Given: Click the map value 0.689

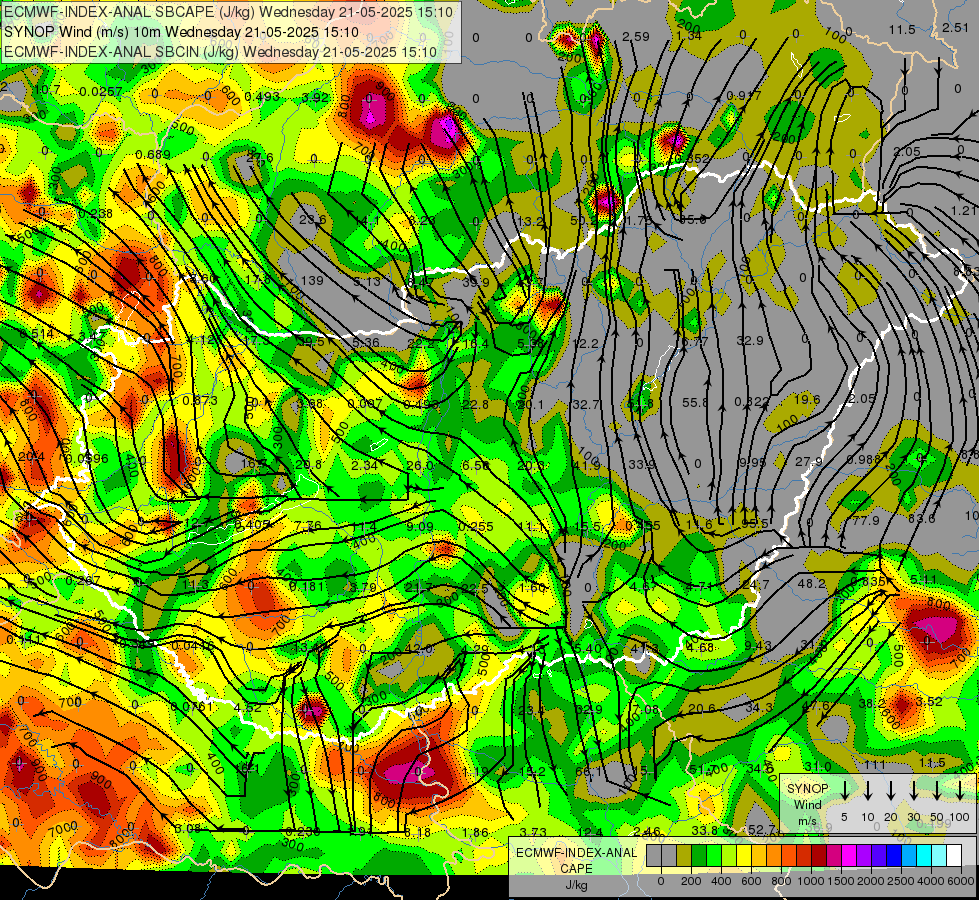Looking at the screenshot, I should tap(153, 154).
